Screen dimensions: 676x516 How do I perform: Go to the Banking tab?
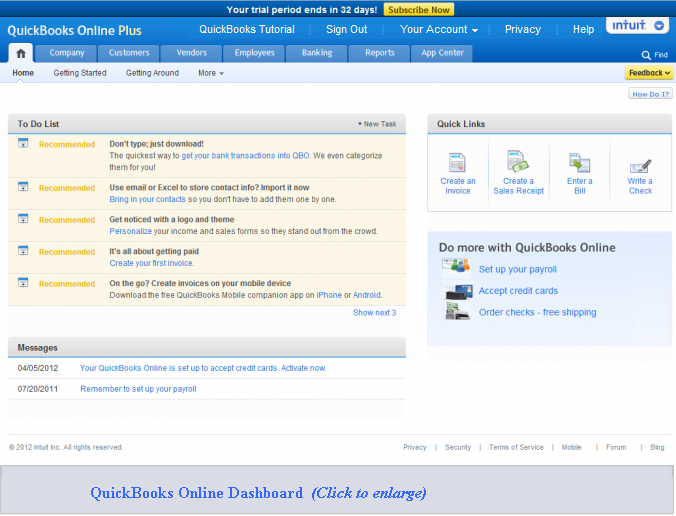pyautogui.click(x=317, y=53)
